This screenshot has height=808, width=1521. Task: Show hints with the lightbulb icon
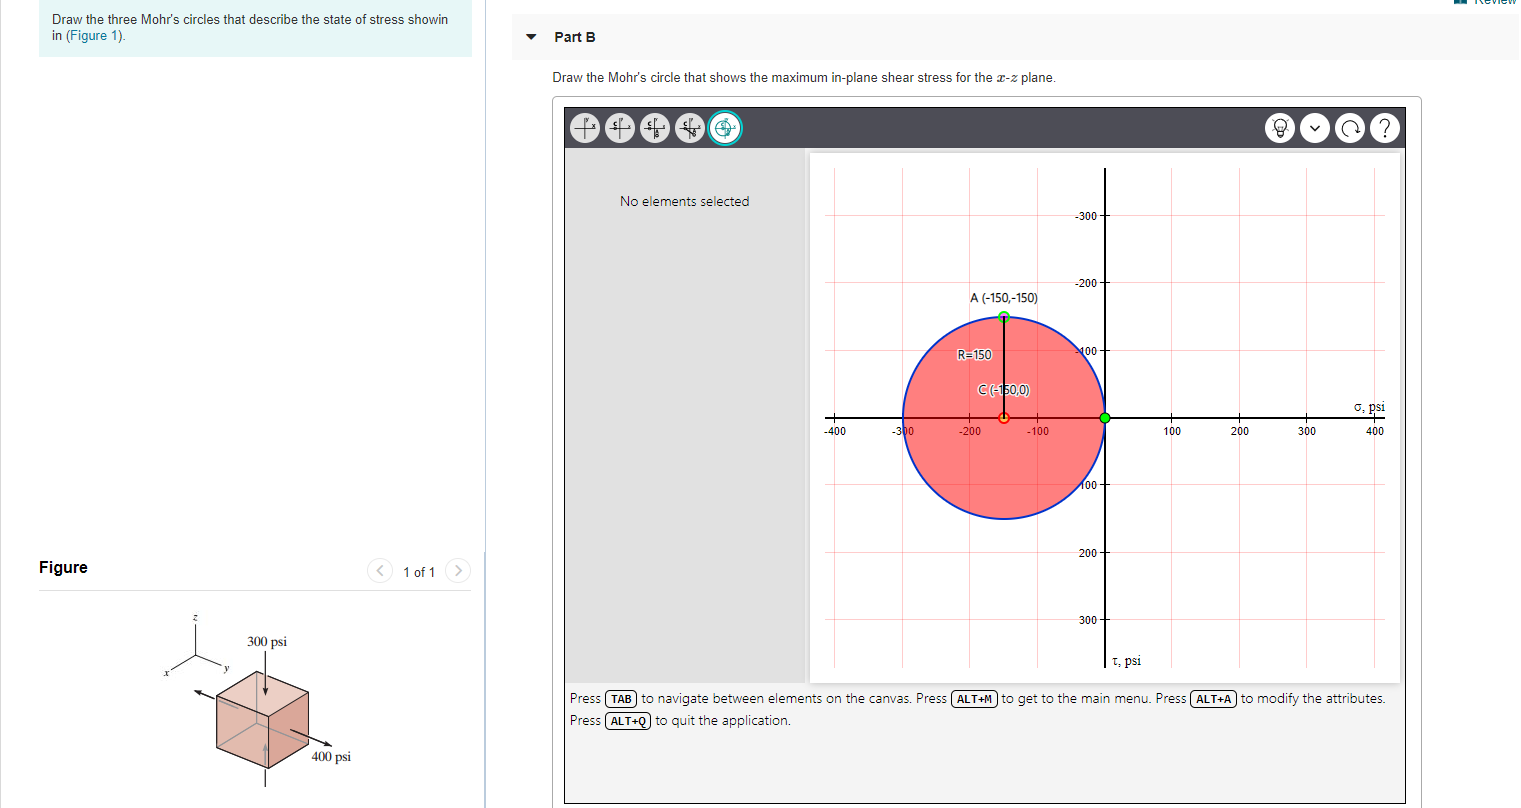coord(1280,128)
